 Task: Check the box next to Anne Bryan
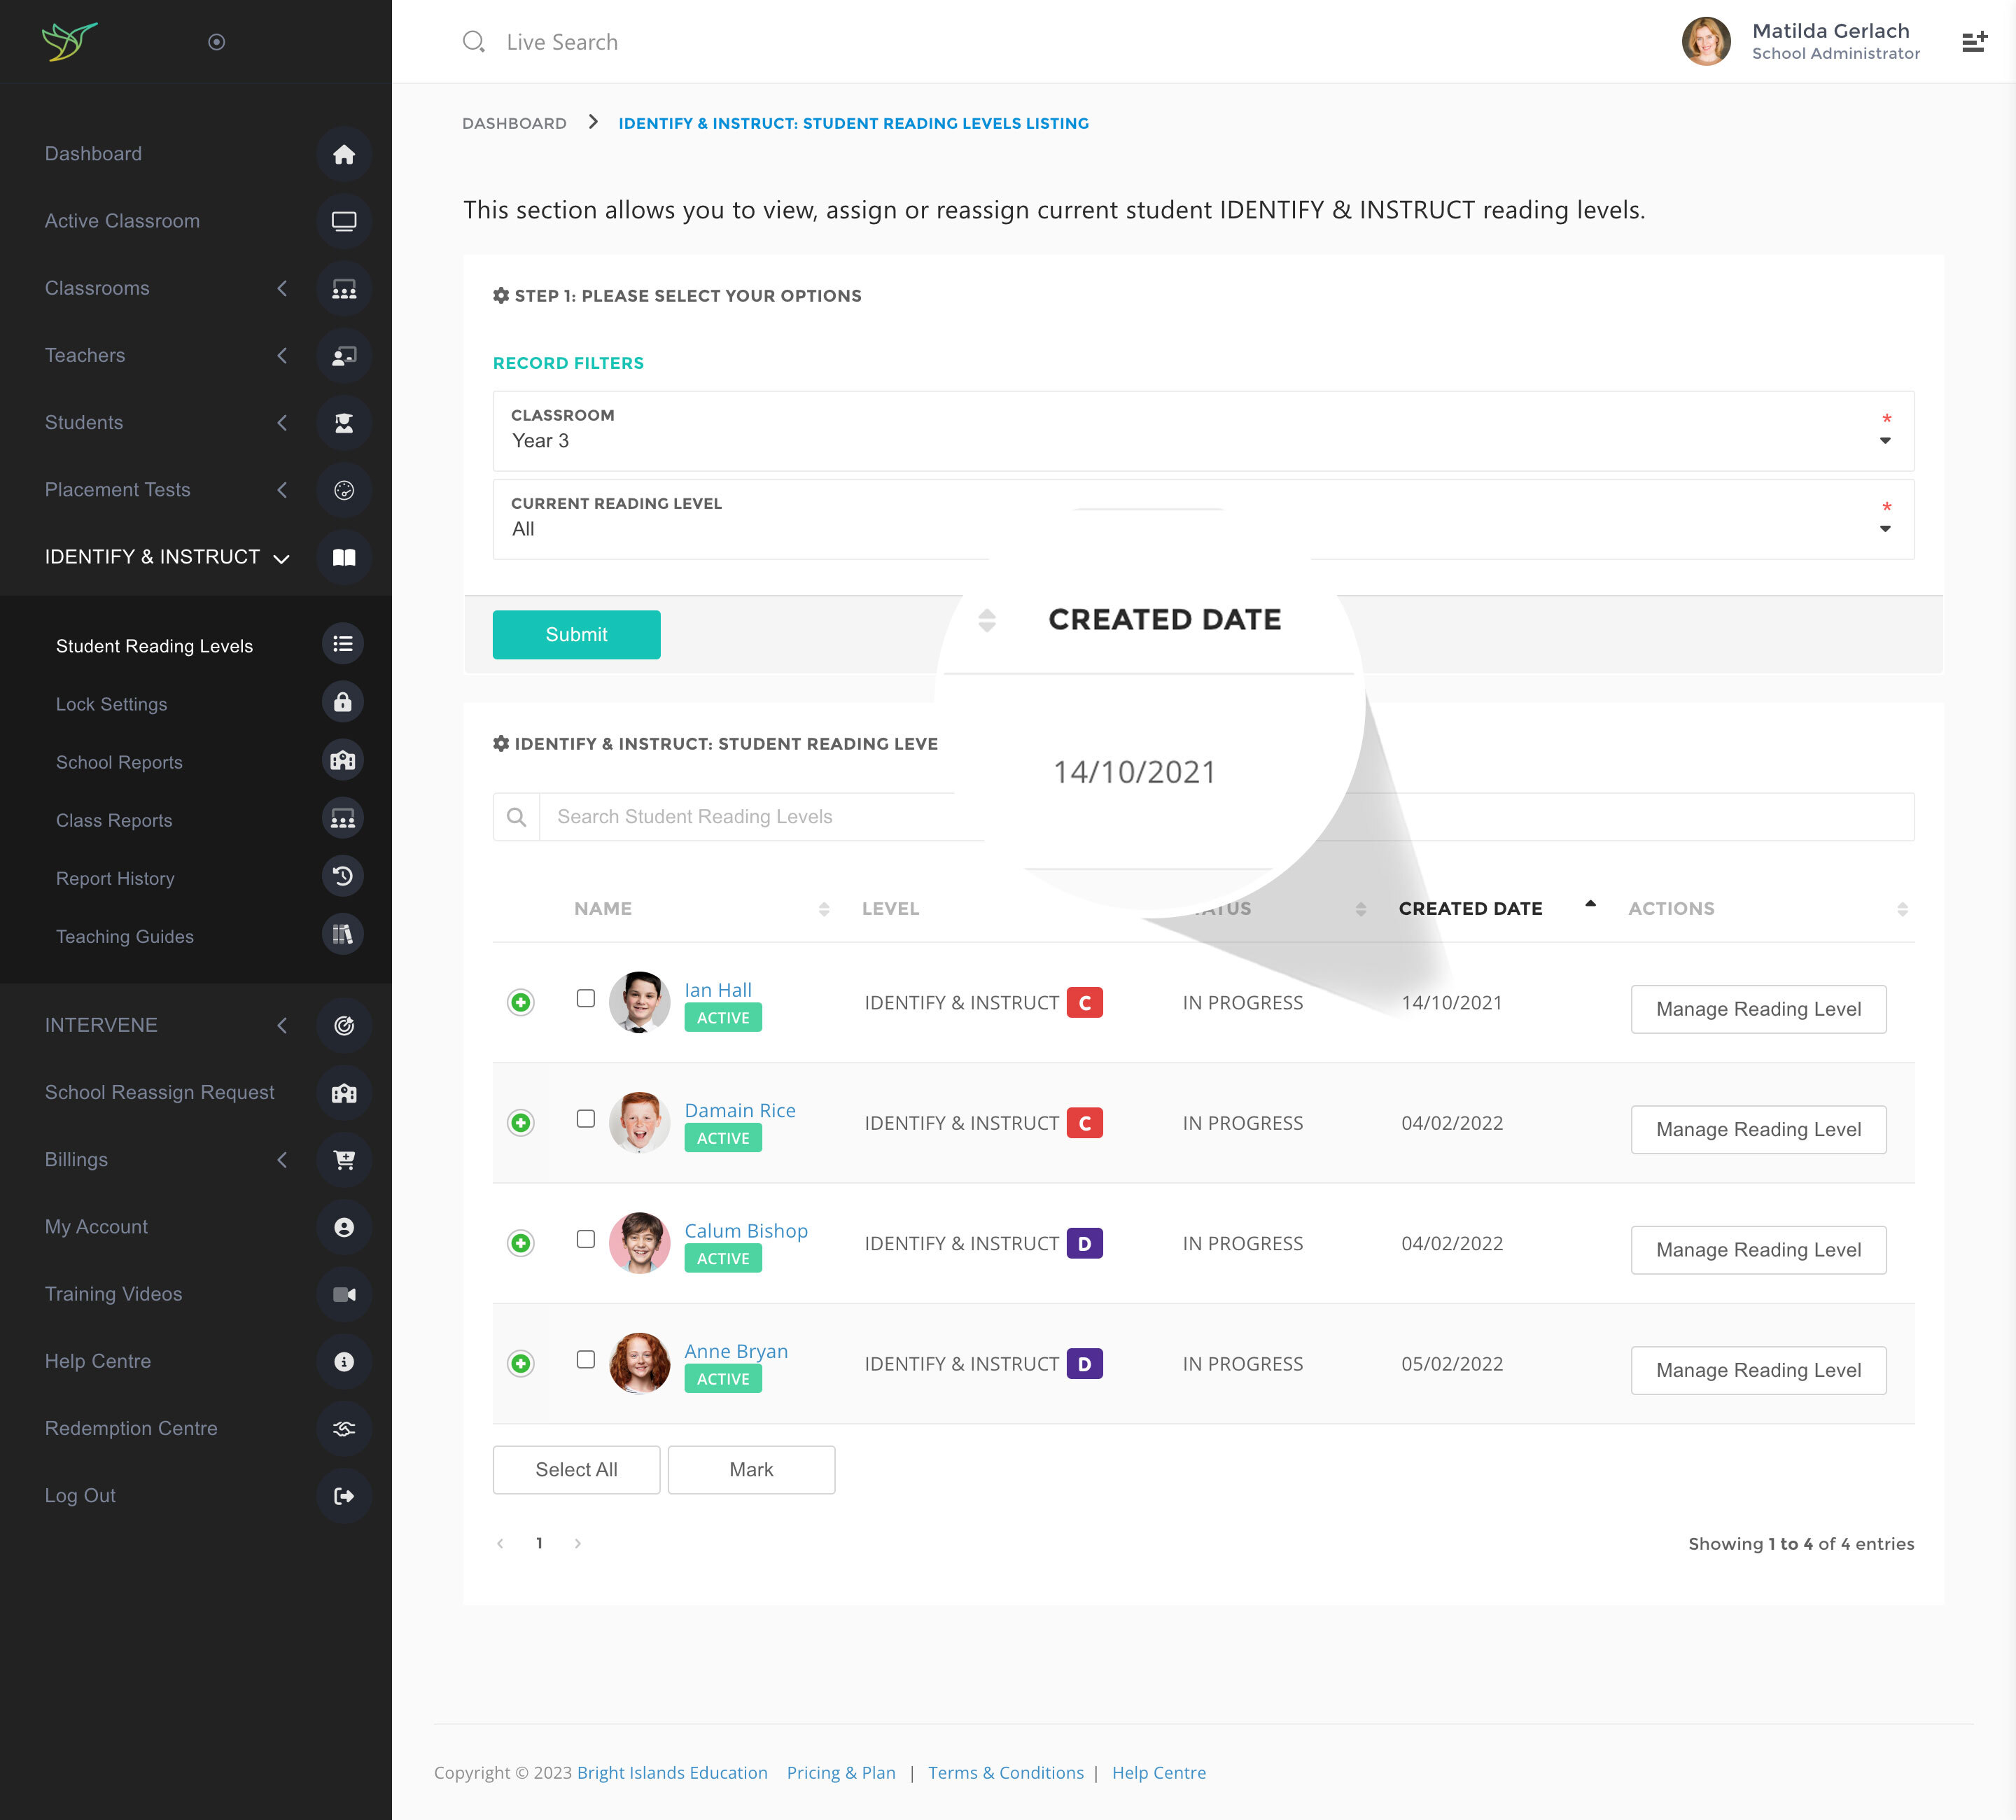coord(586,1360)
